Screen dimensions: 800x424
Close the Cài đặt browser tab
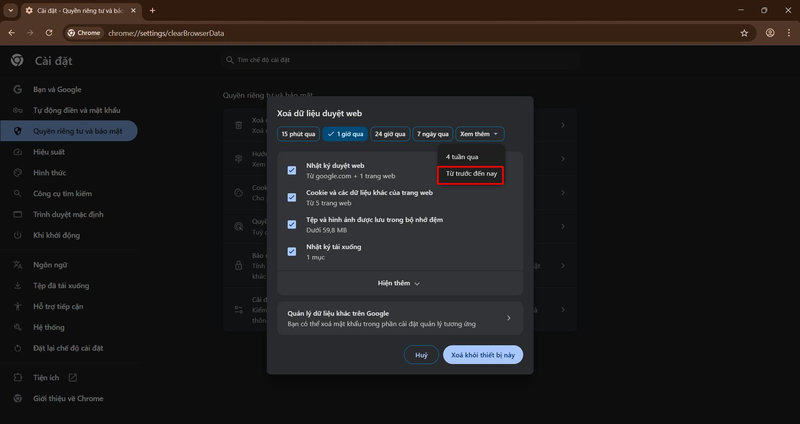[133, 10]
